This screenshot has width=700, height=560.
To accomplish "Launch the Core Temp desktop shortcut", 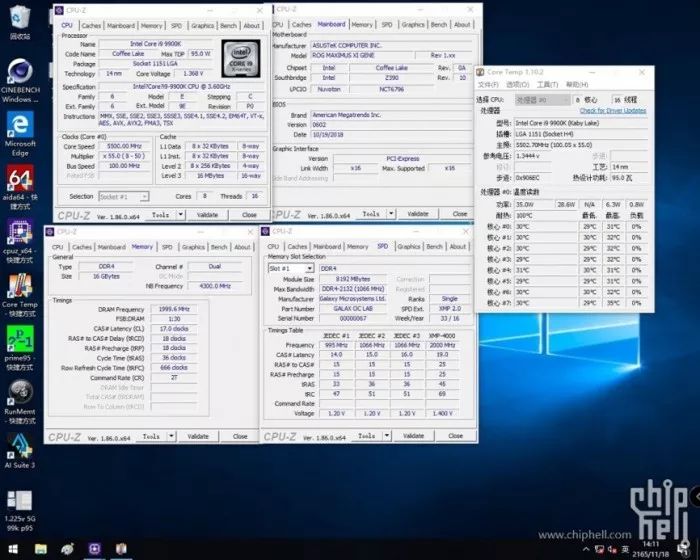I will tap(20, 295).
